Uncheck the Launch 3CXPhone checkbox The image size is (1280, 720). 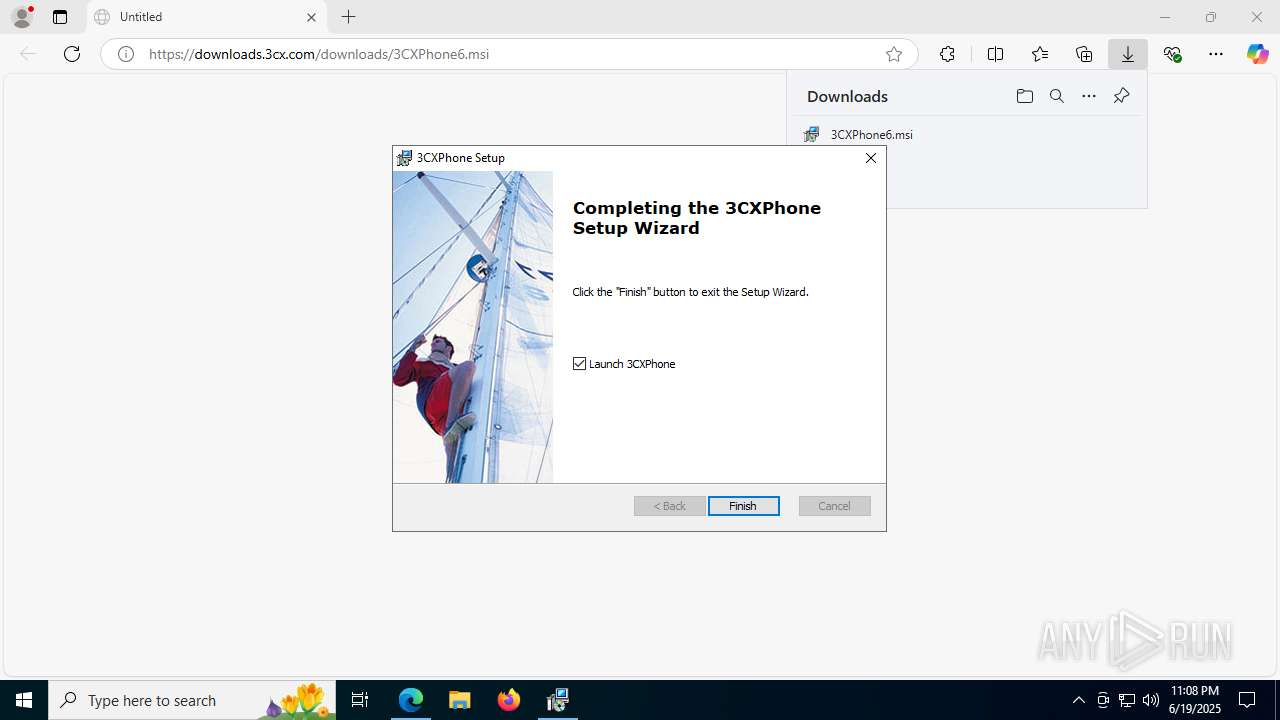click(x=579, y=364)
